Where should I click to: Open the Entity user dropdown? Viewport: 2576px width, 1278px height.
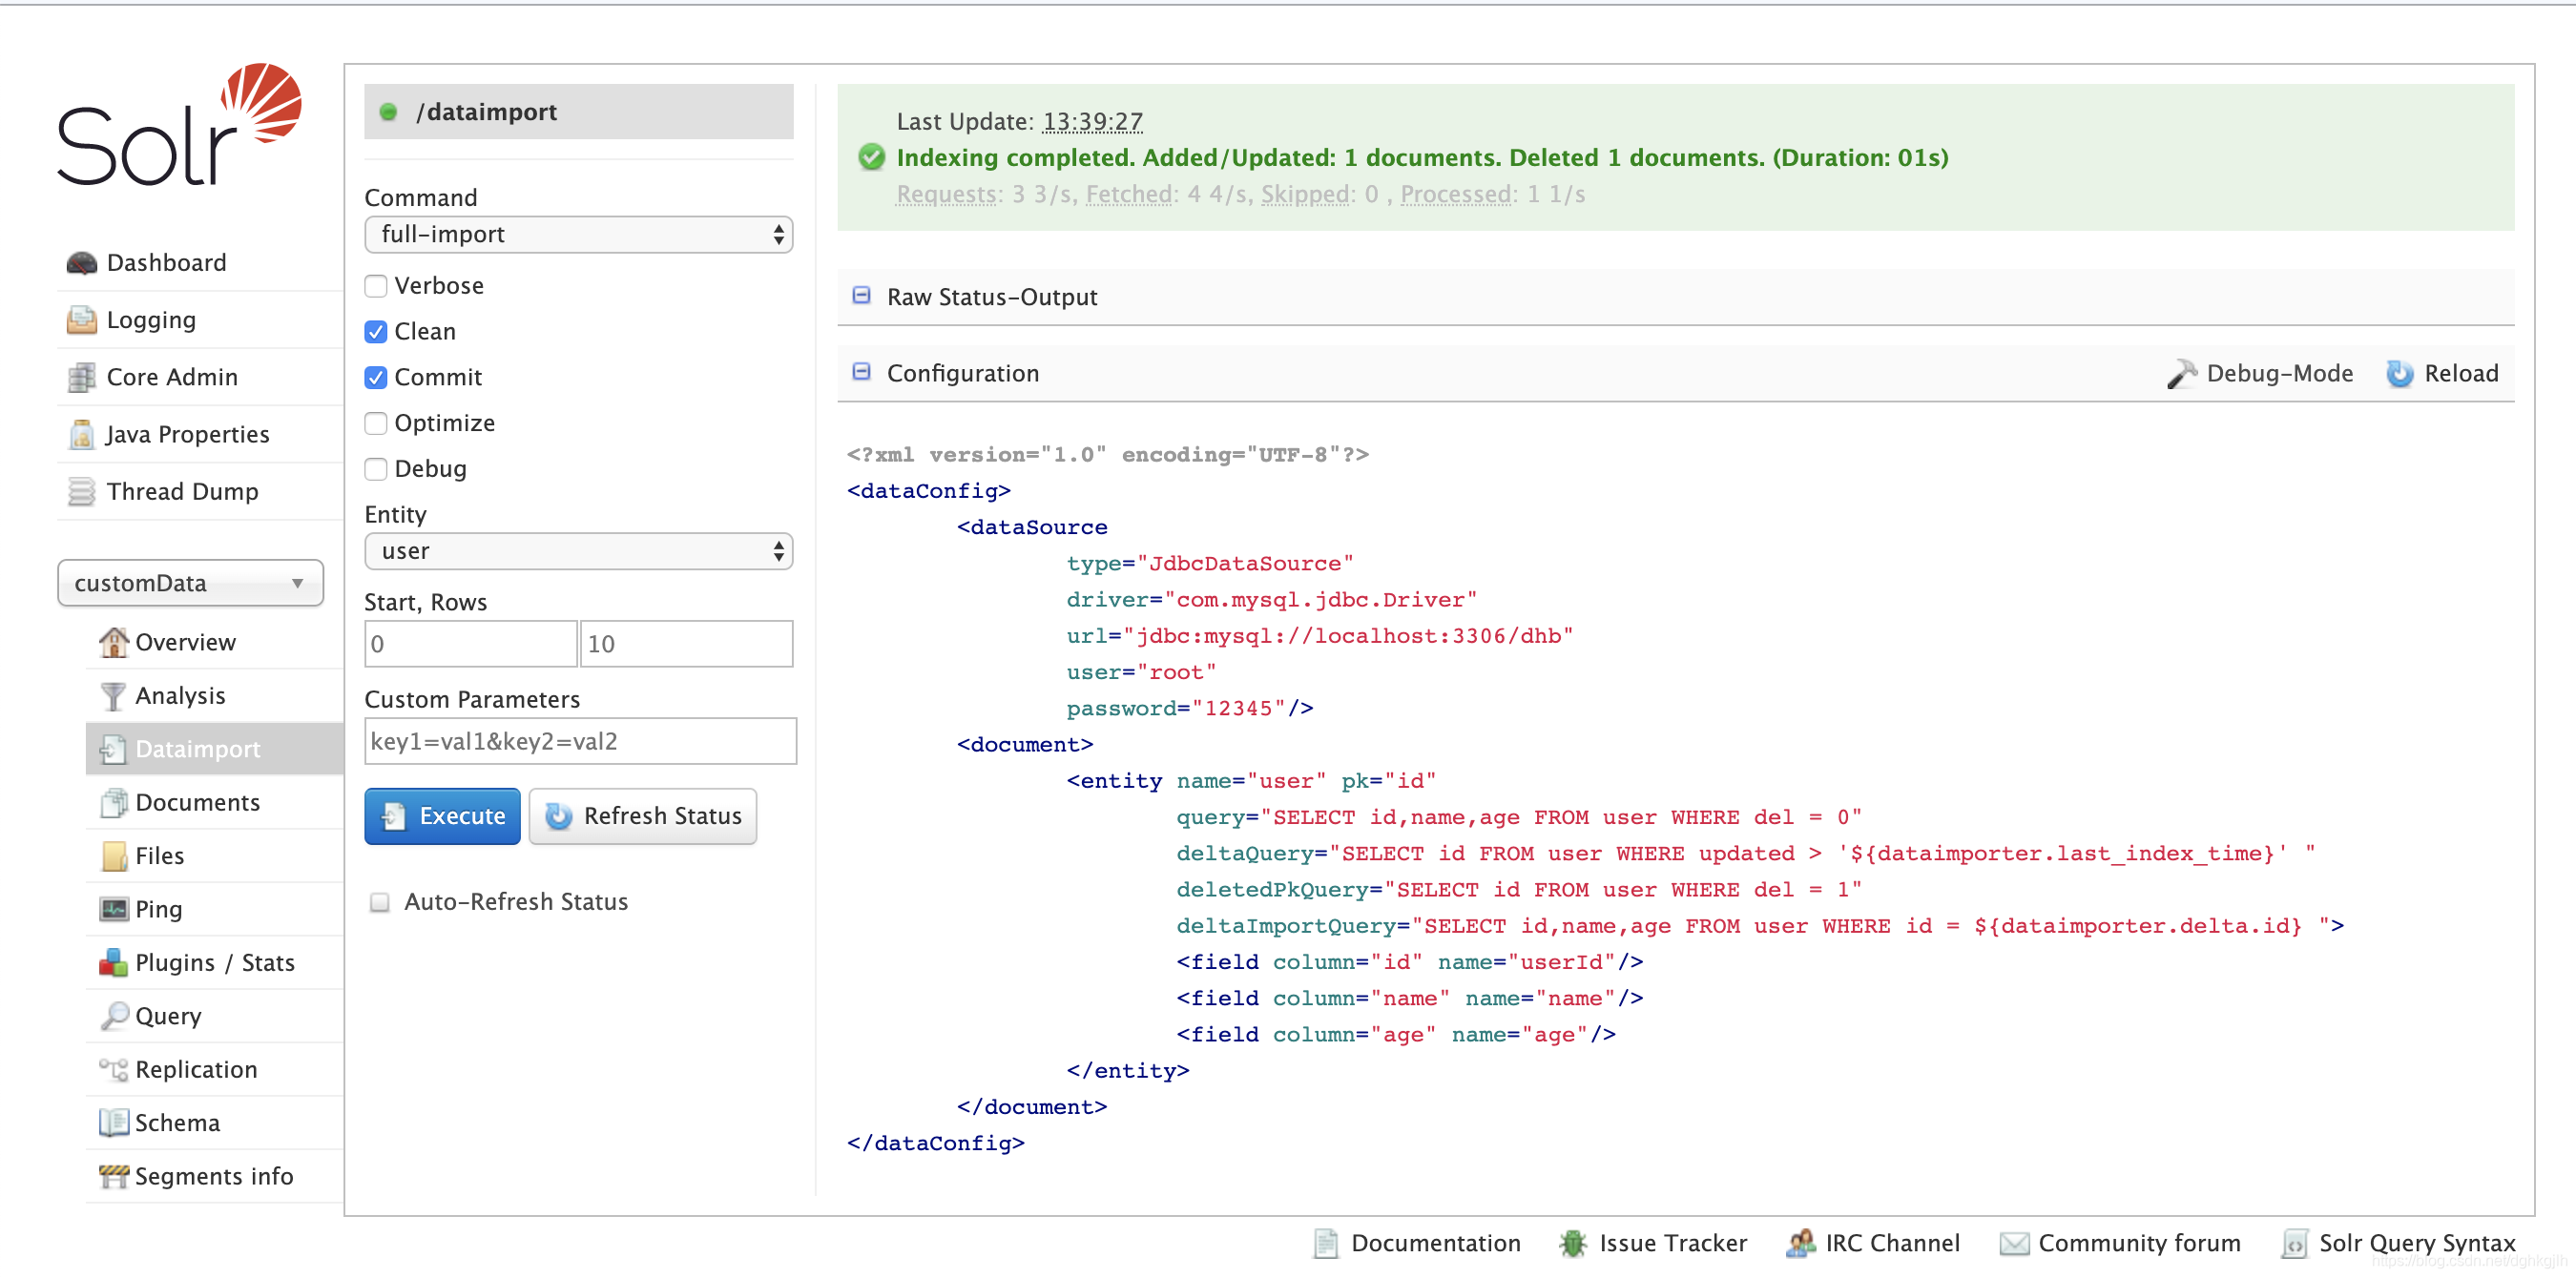point(579,551)
